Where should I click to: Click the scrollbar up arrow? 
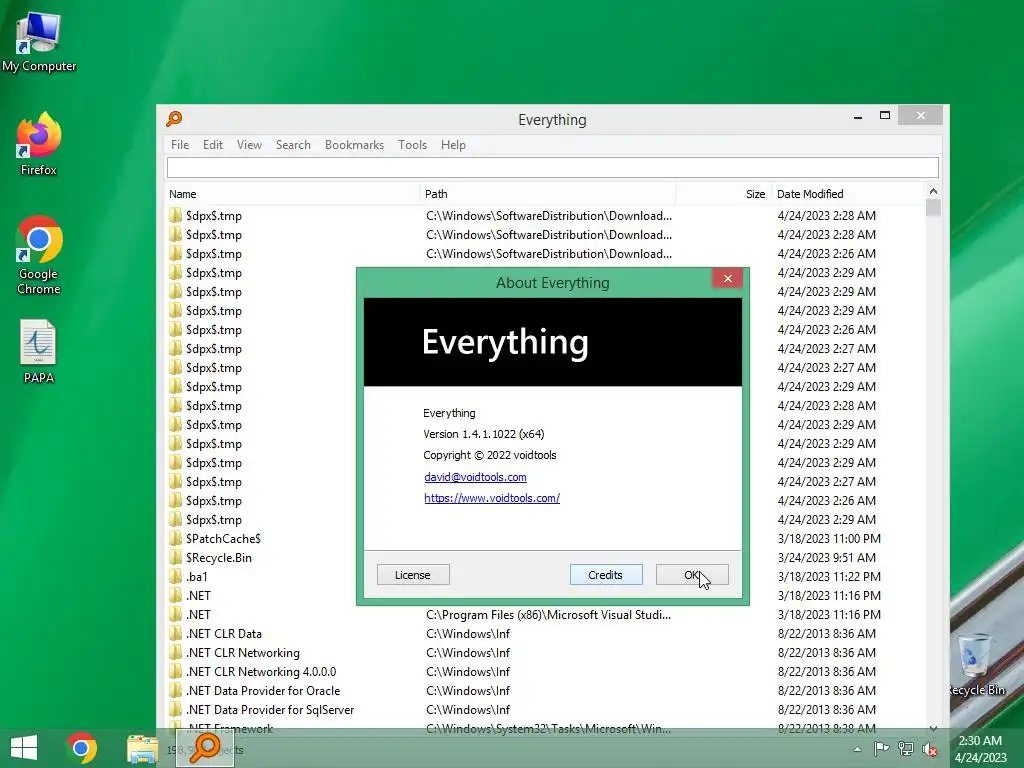coord(933,191)
